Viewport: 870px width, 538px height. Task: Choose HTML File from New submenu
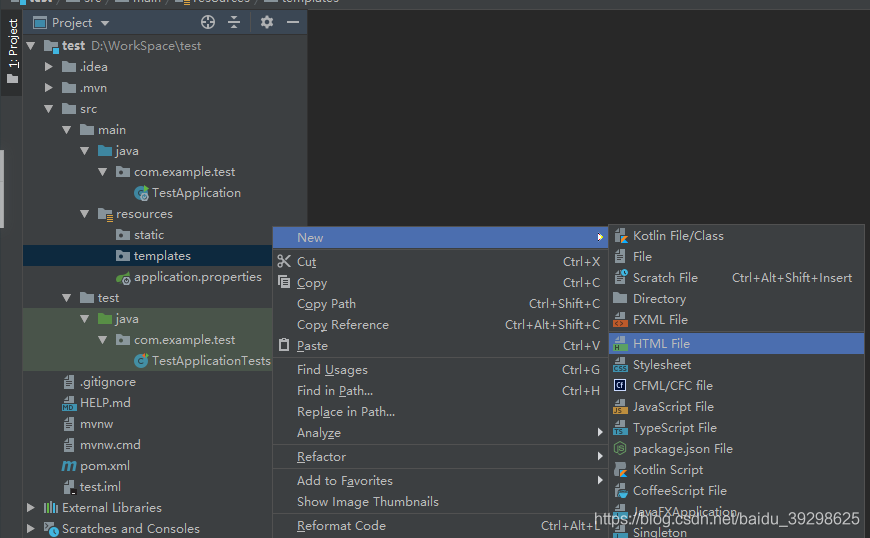[661, 344]
